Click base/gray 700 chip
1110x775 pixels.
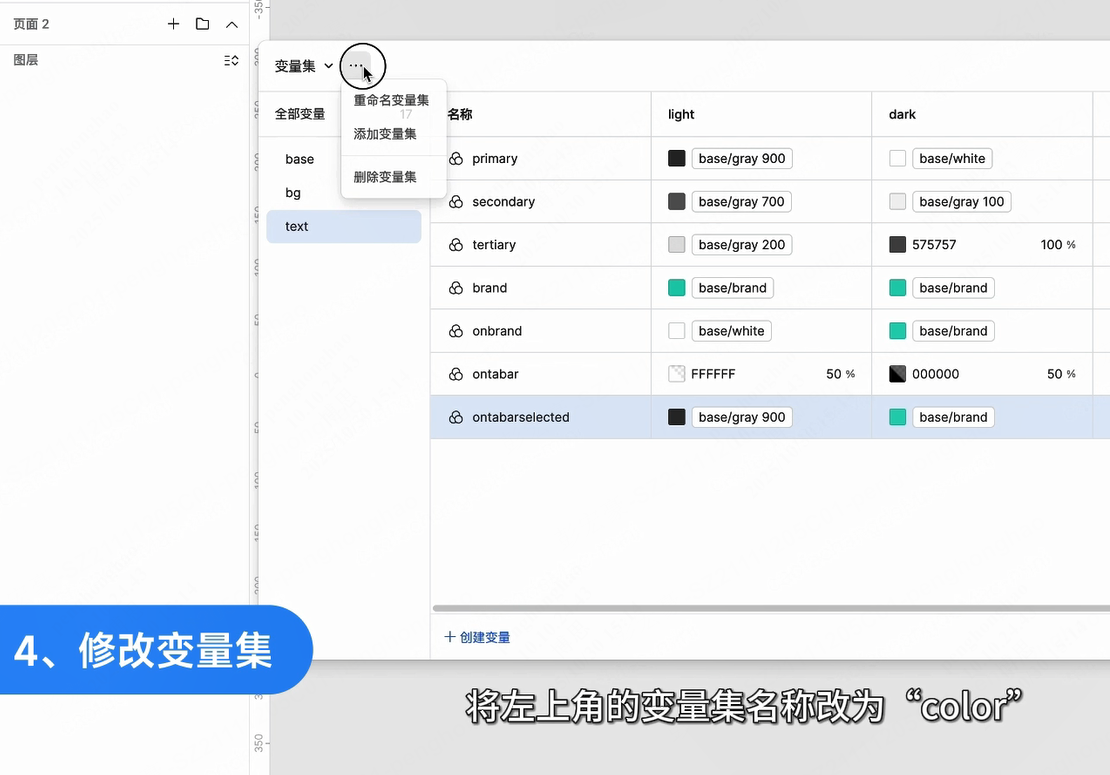pos(741,202)
